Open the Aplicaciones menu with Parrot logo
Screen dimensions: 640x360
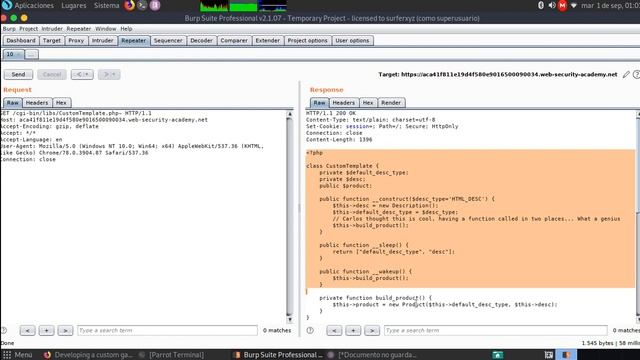click(28, 5)
